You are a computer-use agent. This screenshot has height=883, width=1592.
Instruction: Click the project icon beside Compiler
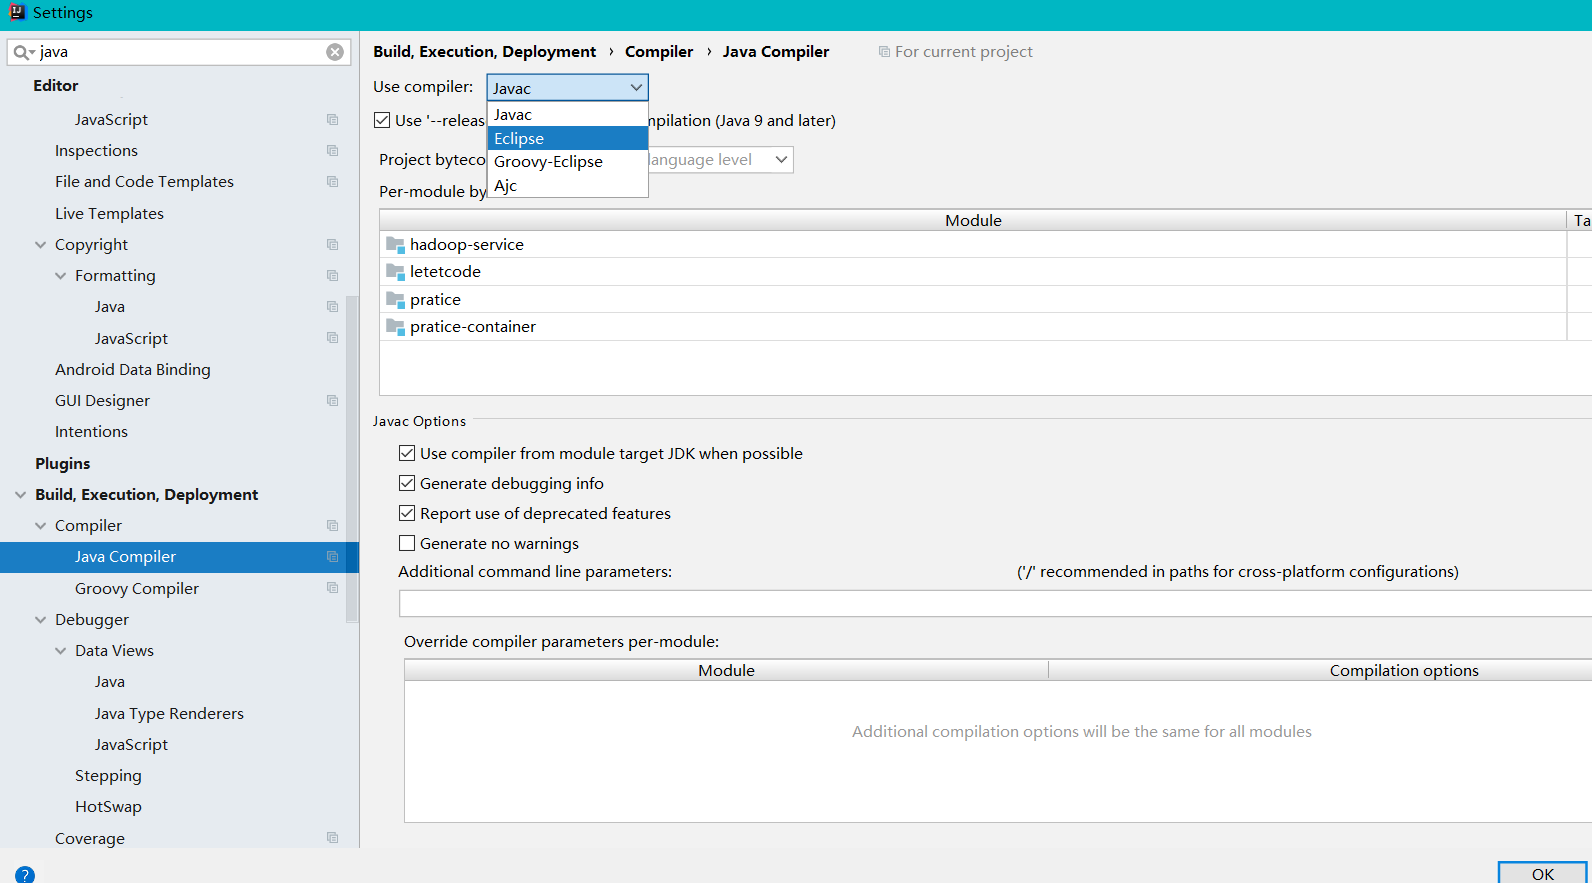(332, 525)
